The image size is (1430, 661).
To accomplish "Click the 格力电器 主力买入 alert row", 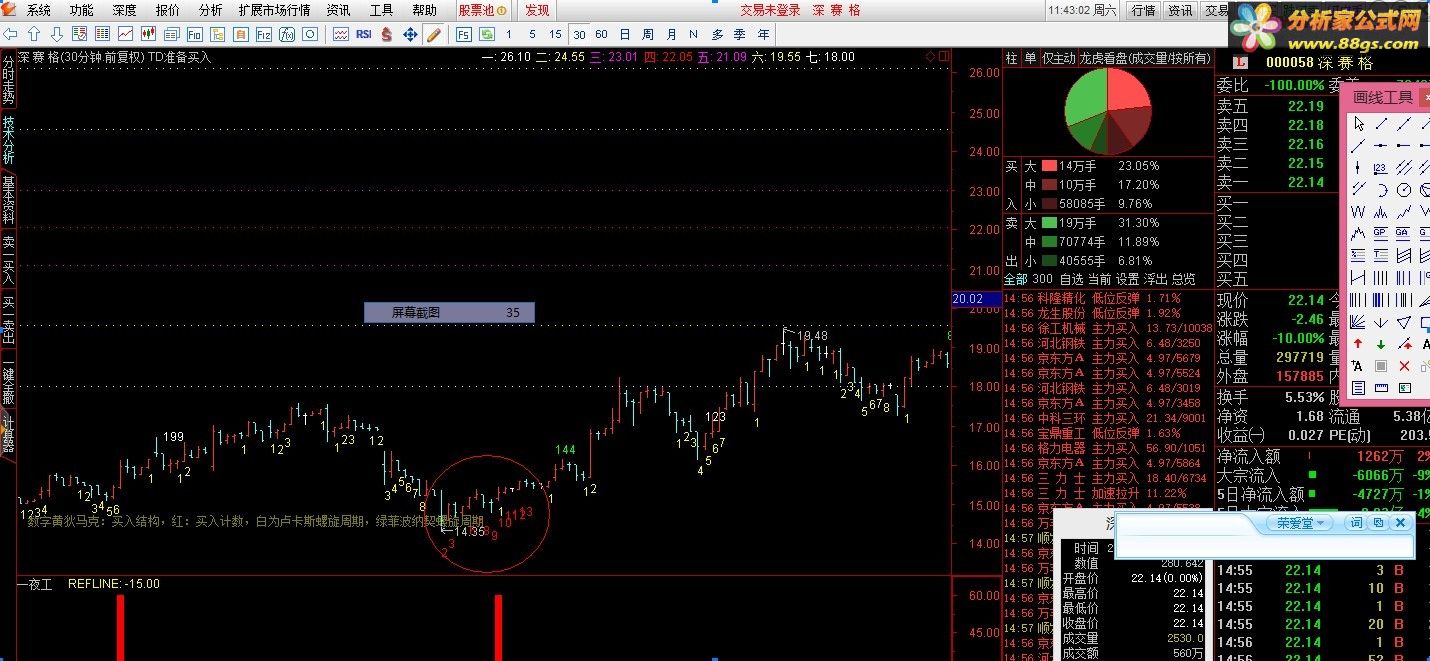I will pyautogui.click(x=1107, y=448).
